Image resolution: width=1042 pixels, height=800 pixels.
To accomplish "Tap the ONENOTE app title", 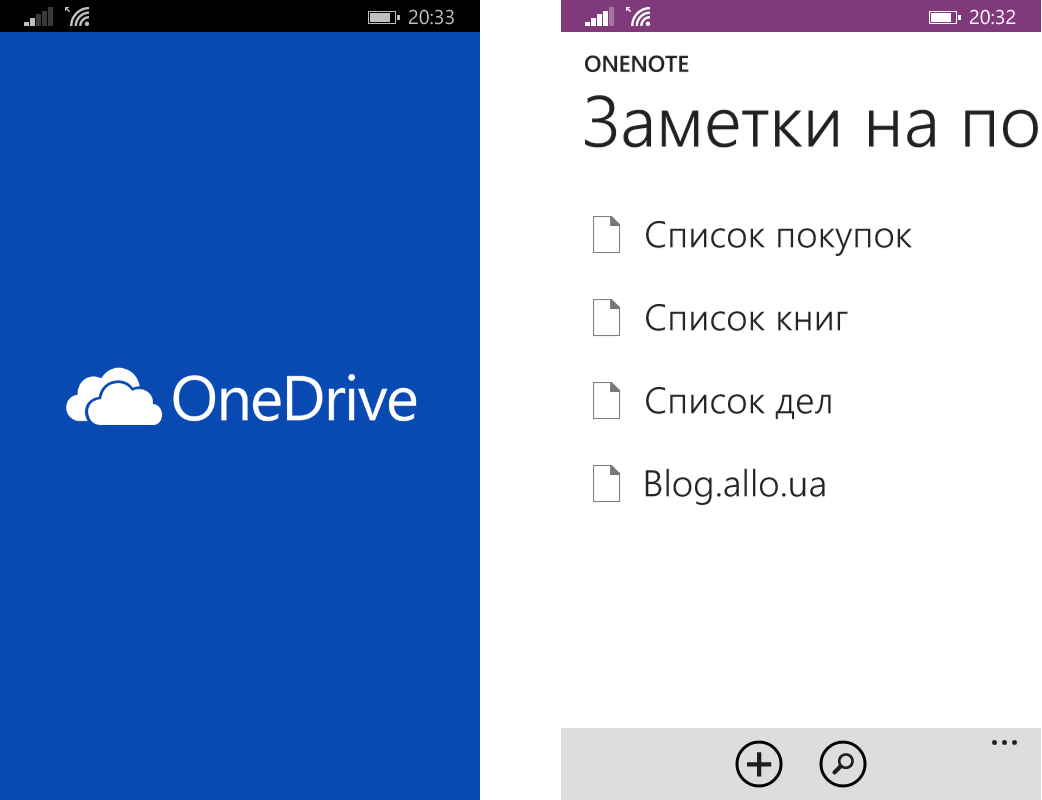I will 636,64.
